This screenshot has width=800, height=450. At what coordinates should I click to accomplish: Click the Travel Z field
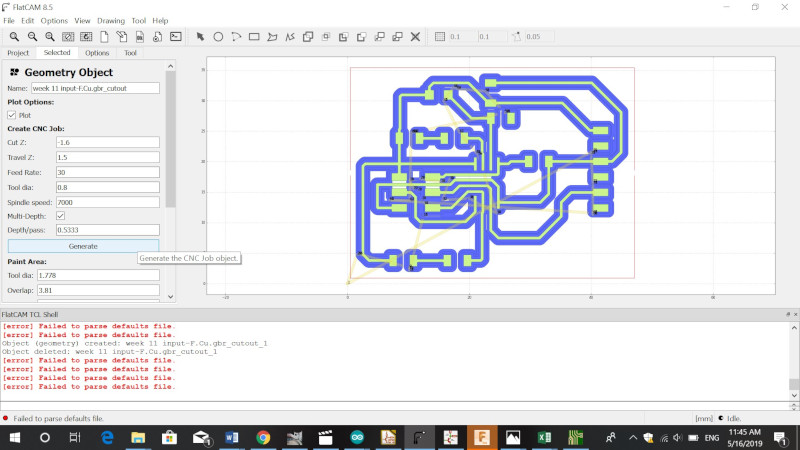108,157
